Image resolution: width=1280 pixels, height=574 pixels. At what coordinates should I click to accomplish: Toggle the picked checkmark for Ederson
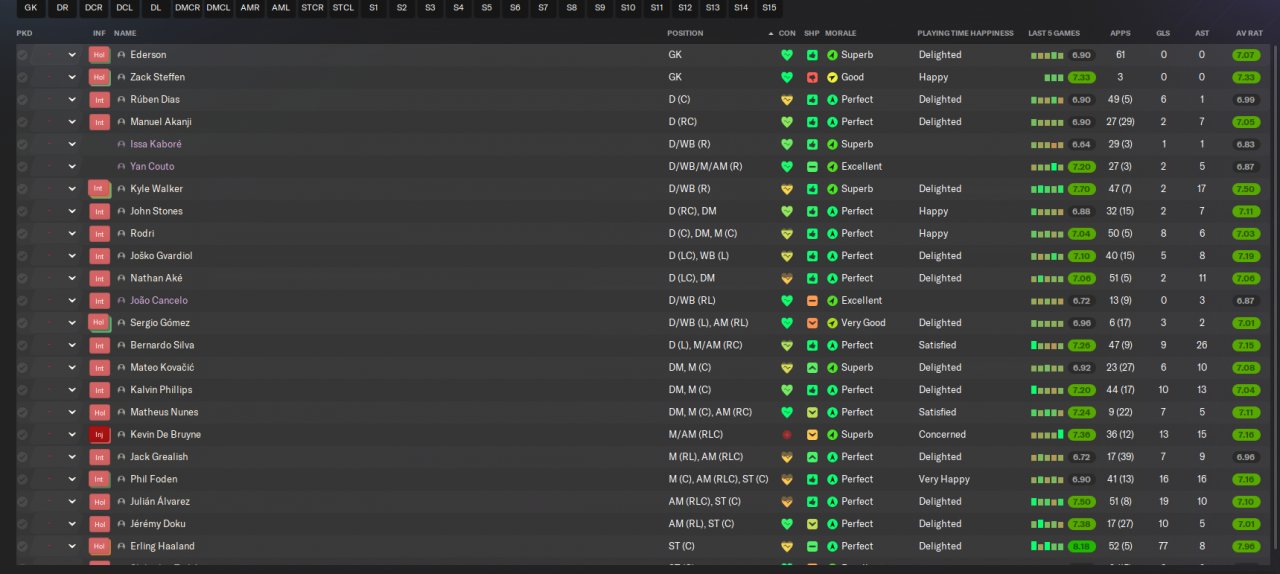[22, 55]
